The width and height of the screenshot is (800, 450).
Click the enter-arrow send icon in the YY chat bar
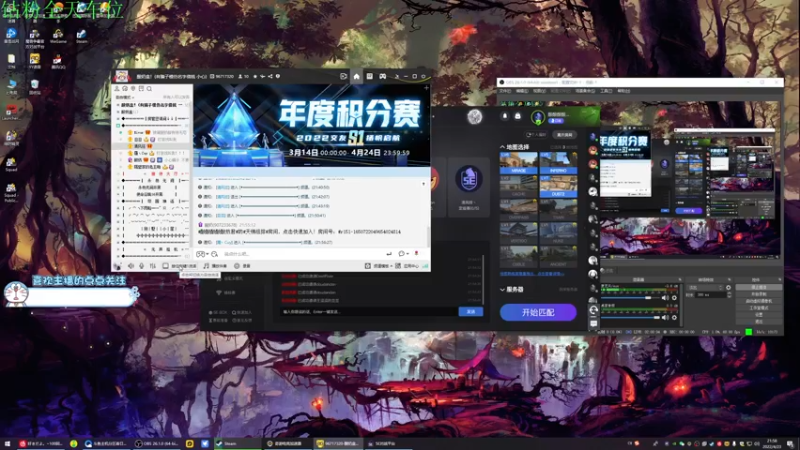(x=389, y=254)
